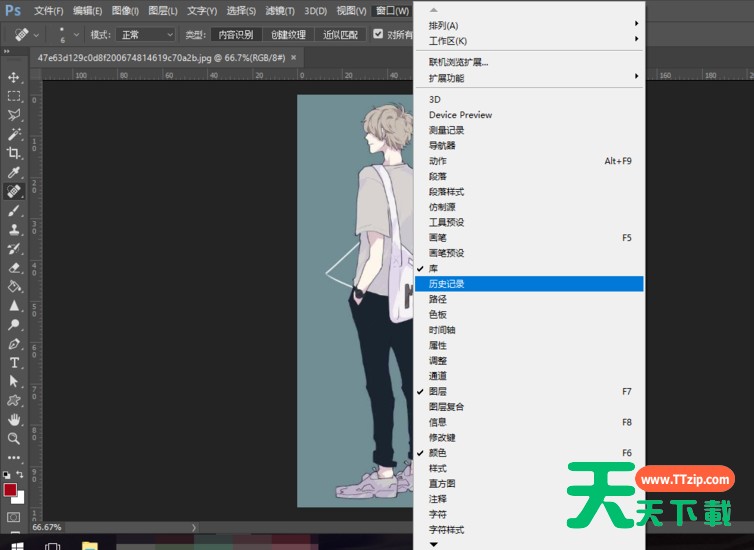Open the 文件(F) menu
The height and width of the screenshot is (550, 754).
(x=49, y=11)
